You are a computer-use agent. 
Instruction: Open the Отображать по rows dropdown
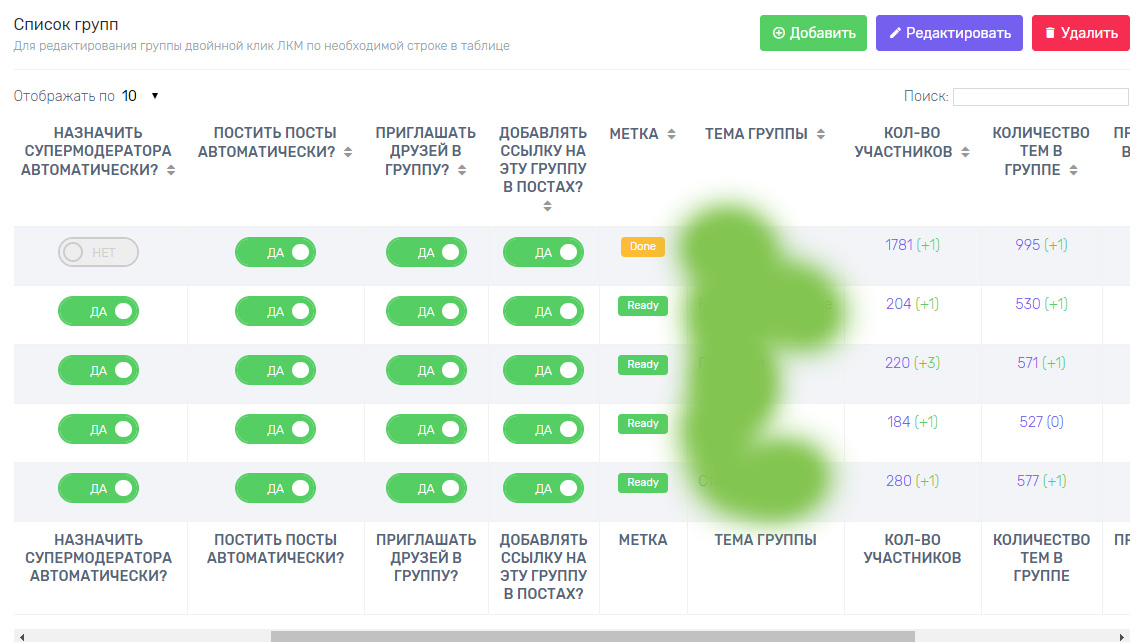click(140, 96)
